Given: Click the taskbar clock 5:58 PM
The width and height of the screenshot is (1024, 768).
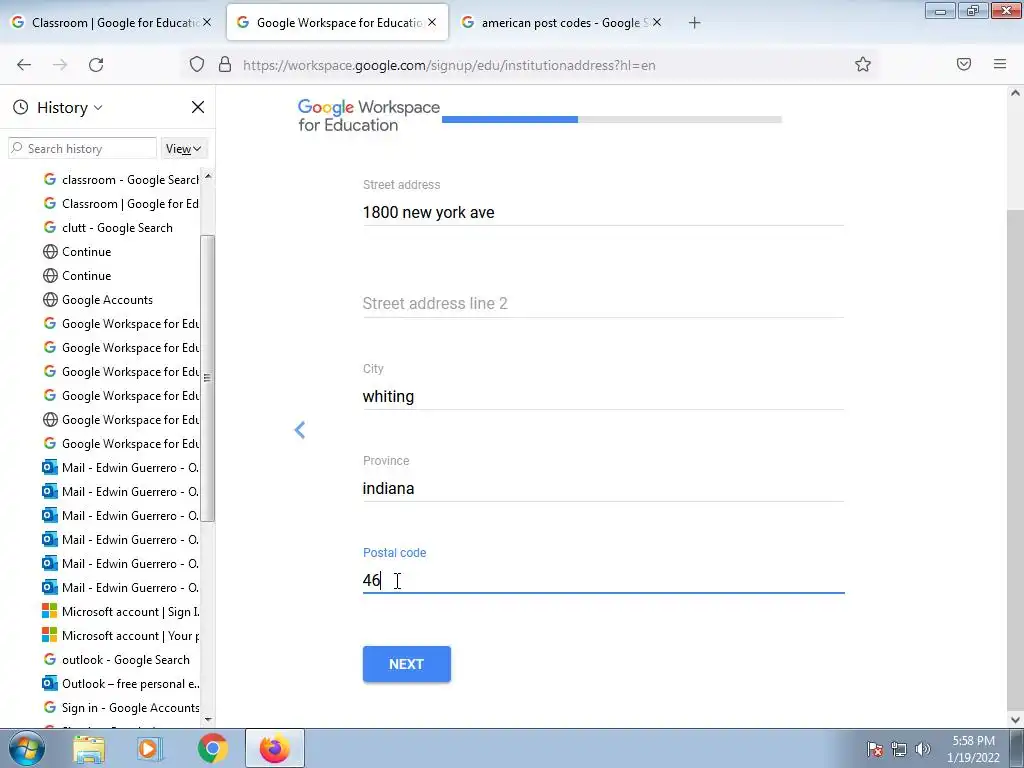Looking at the screenshot, I should click(973, 741).
